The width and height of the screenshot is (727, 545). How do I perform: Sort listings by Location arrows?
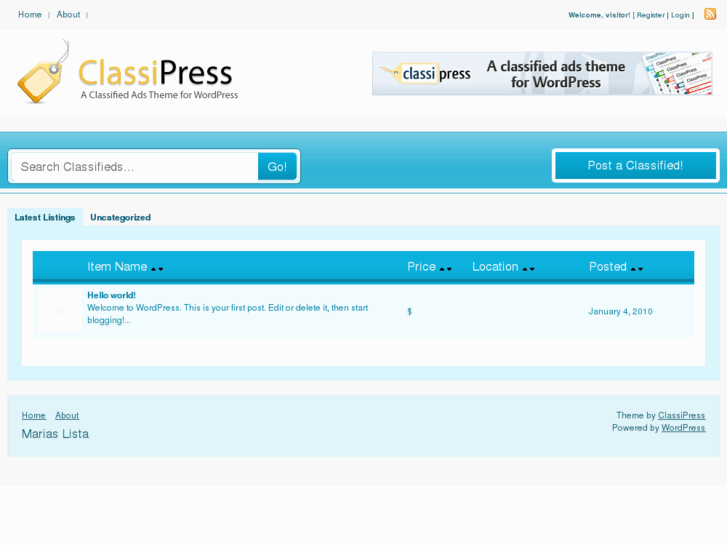click(x=529, y=269)
